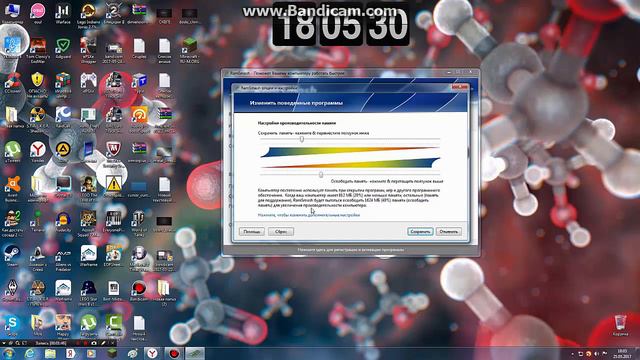Open the uTorrent desktop shortcut beside Yandex
The image size is (640, 360).
(x=12, y=152)
